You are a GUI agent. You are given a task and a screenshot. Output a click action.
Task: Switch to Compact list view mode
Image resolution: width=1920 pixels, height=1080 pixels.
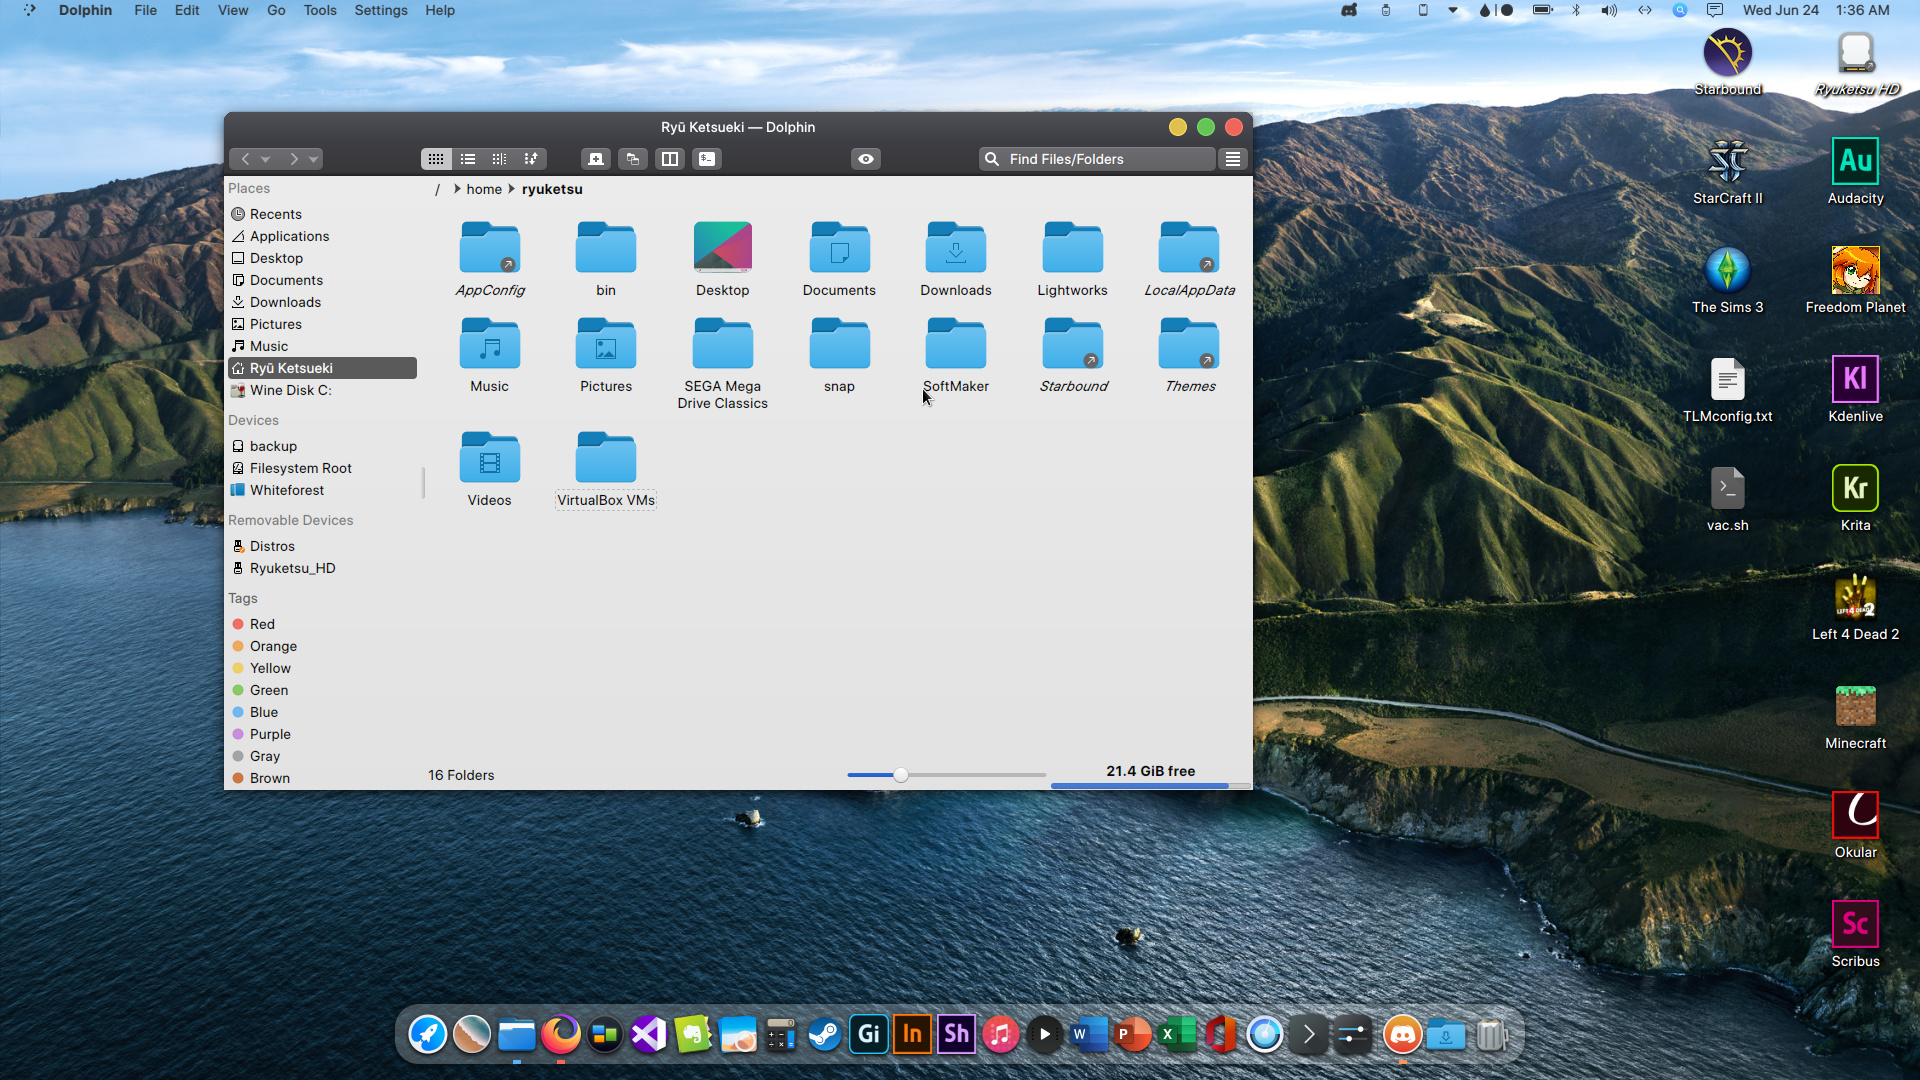click(x=468, y=159)
